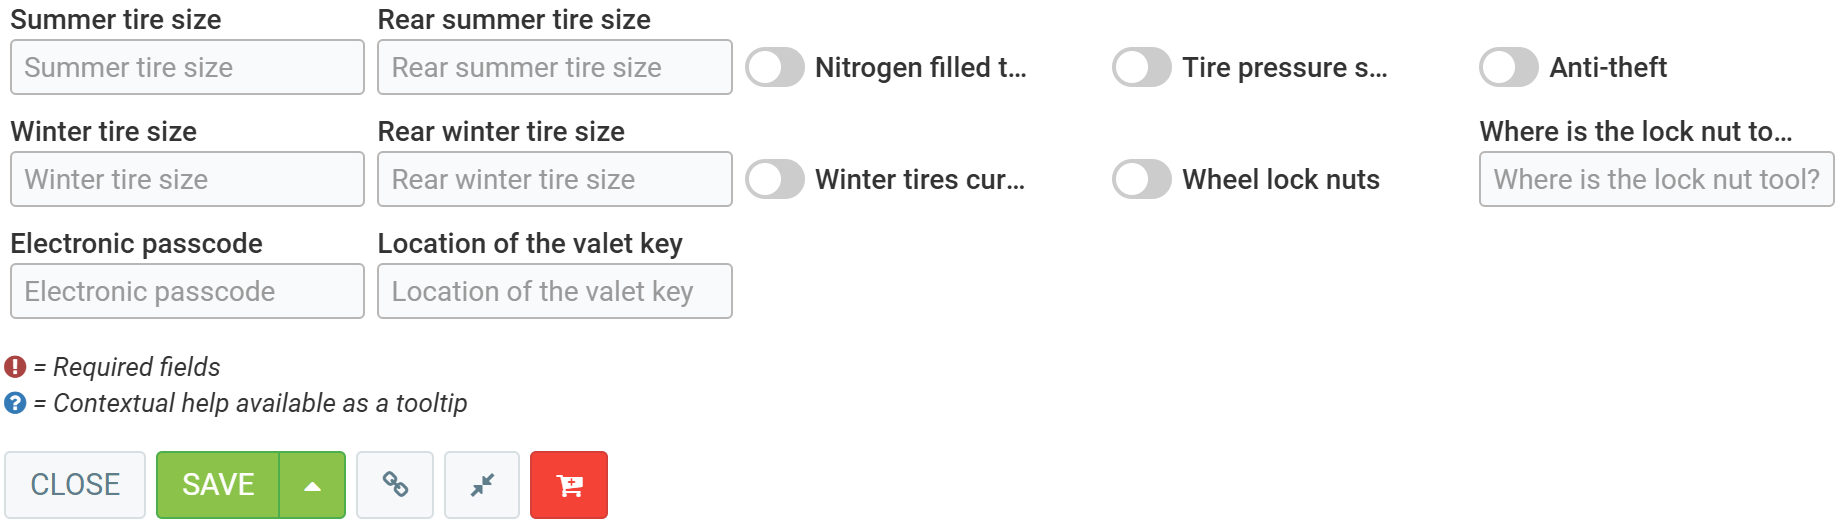1840x524 pixels.
Task: Select the Winter tire size field
Action: [187, 180]
